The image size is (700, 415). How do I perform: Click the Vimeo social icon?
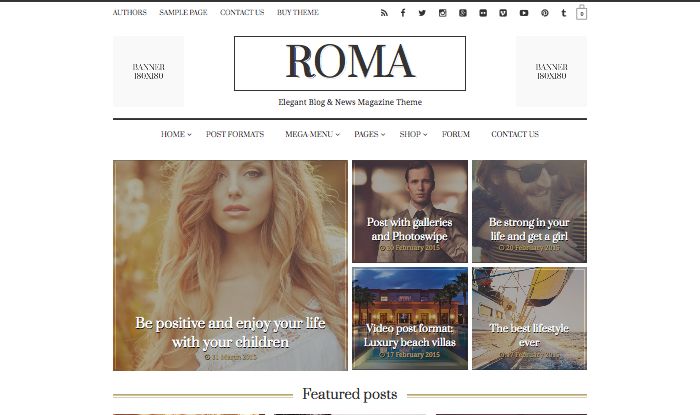(503, 13)
